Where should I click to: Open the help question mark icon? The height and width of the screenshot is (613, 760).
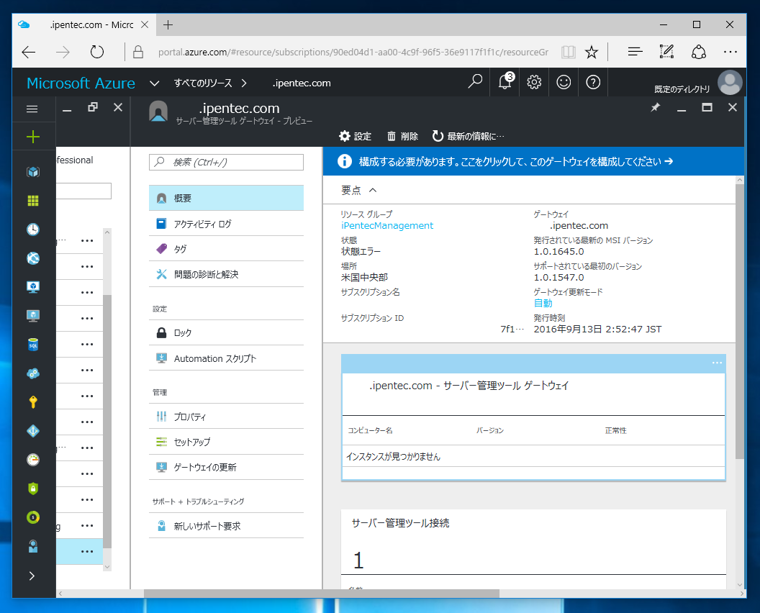click(x=593, y=82)
